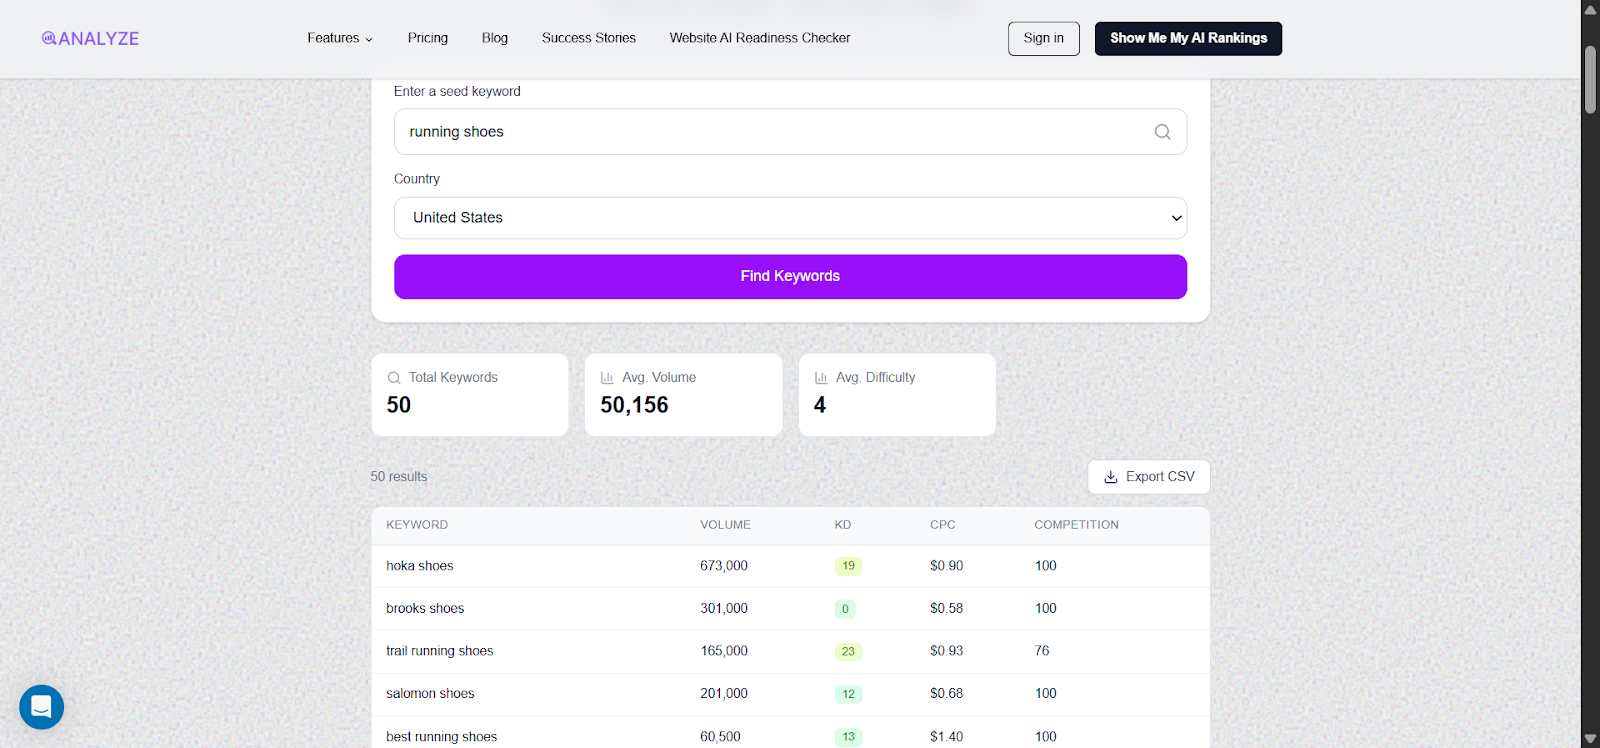Click the CPC column header

pyautogui.click(x=943, y=525)
